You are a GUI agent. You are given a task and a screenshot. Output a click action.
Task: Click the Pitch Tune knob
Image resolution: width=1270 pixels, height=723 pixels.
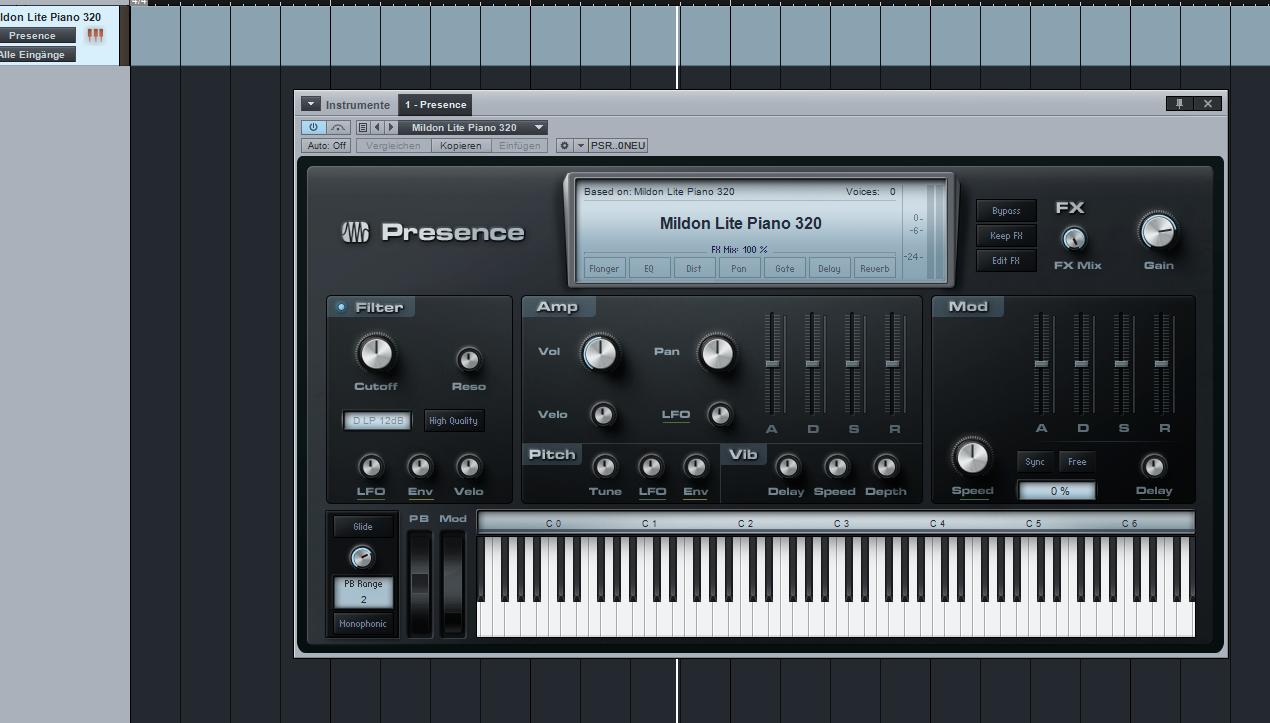(x=604, y=467)
